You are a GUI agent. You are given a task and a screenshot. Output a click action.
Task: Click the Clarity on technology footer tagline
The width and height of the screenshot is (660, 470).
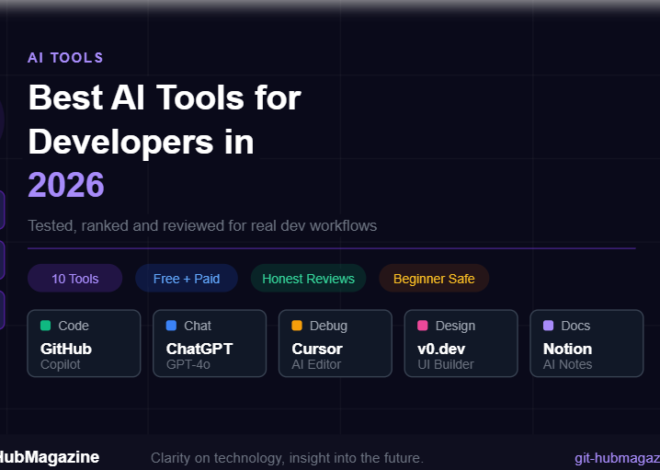tap(287, 458)
